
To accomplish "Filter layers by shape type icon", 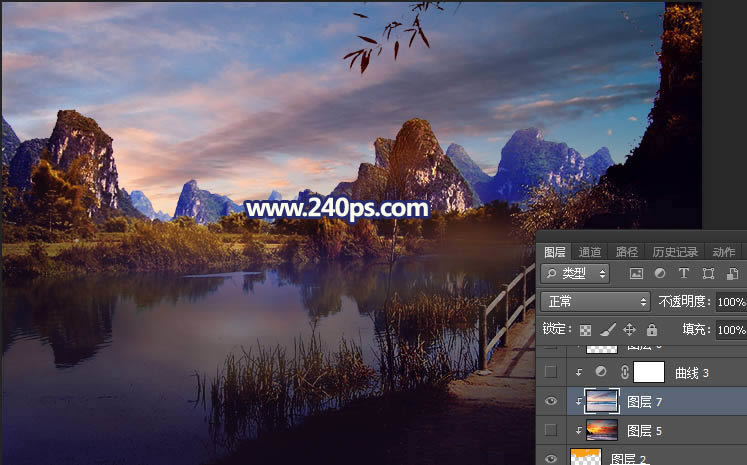I will [708, 273].
